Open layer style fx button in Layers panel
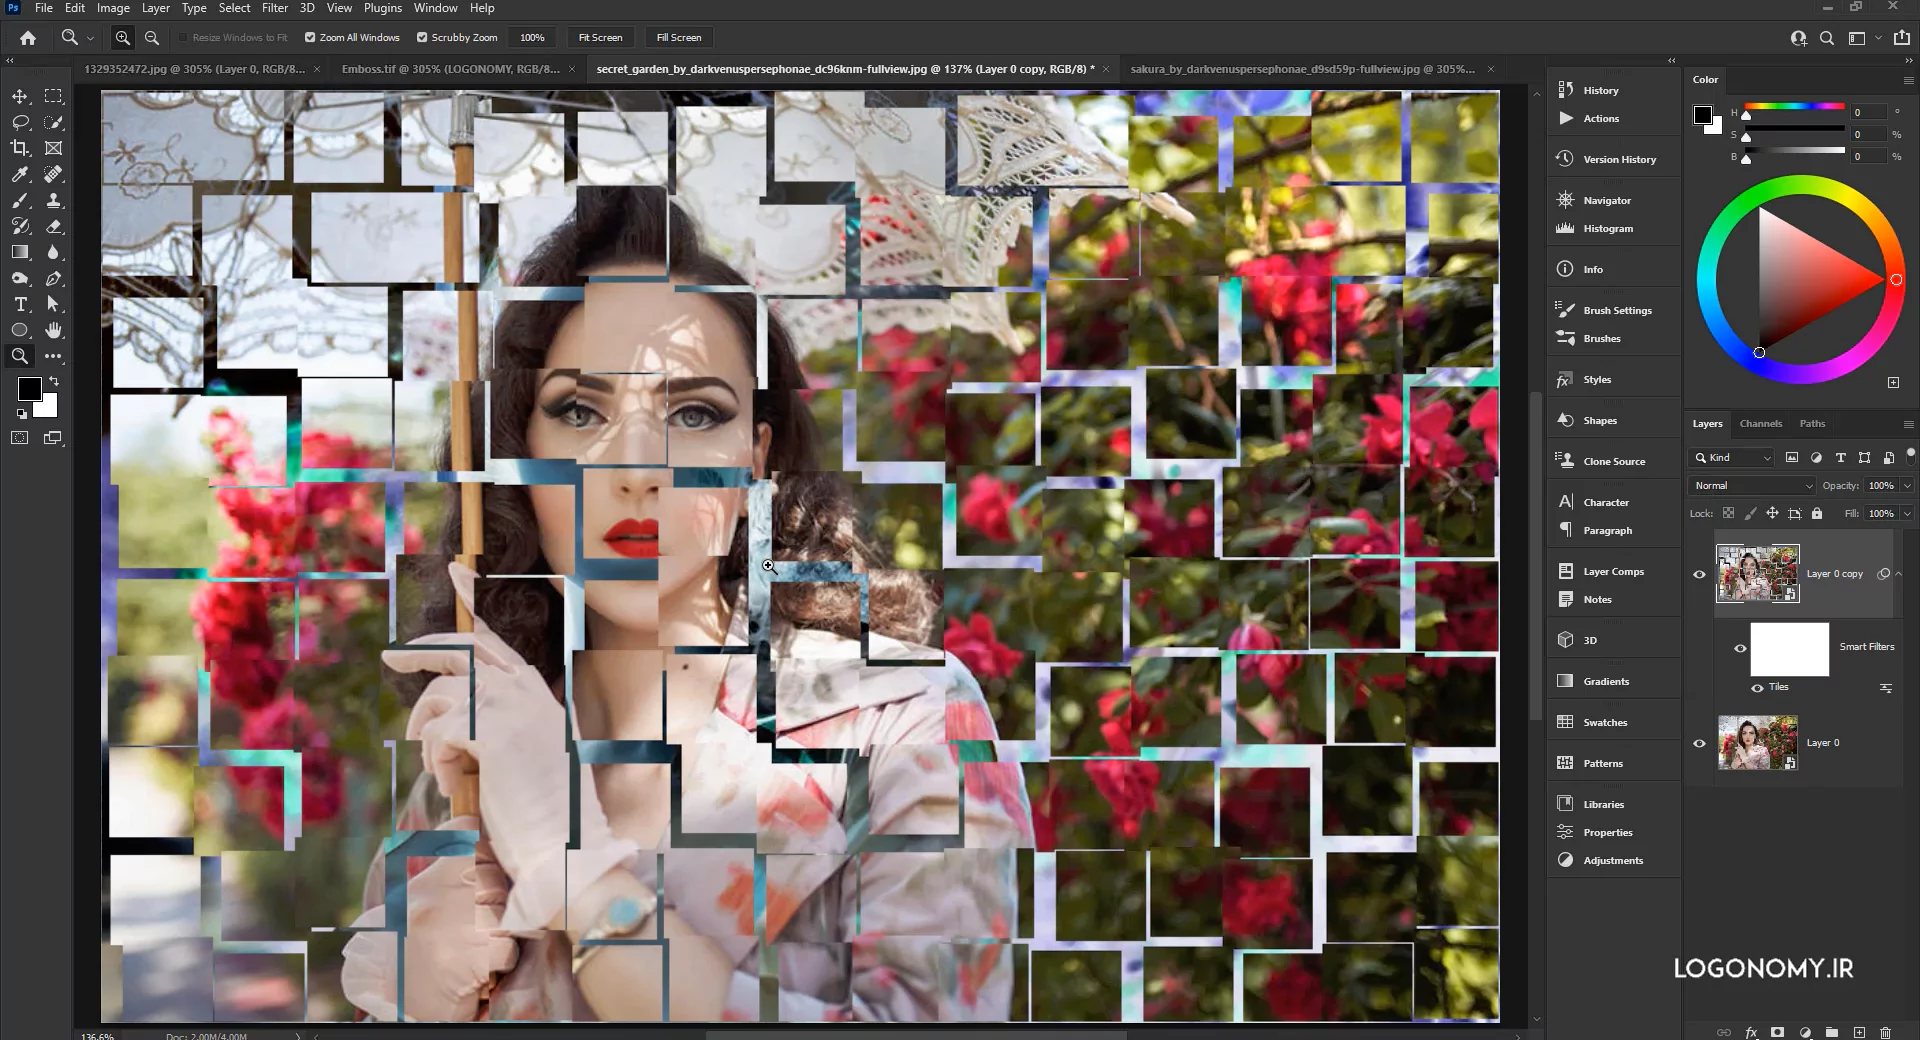 [x=1751, y=1032]
